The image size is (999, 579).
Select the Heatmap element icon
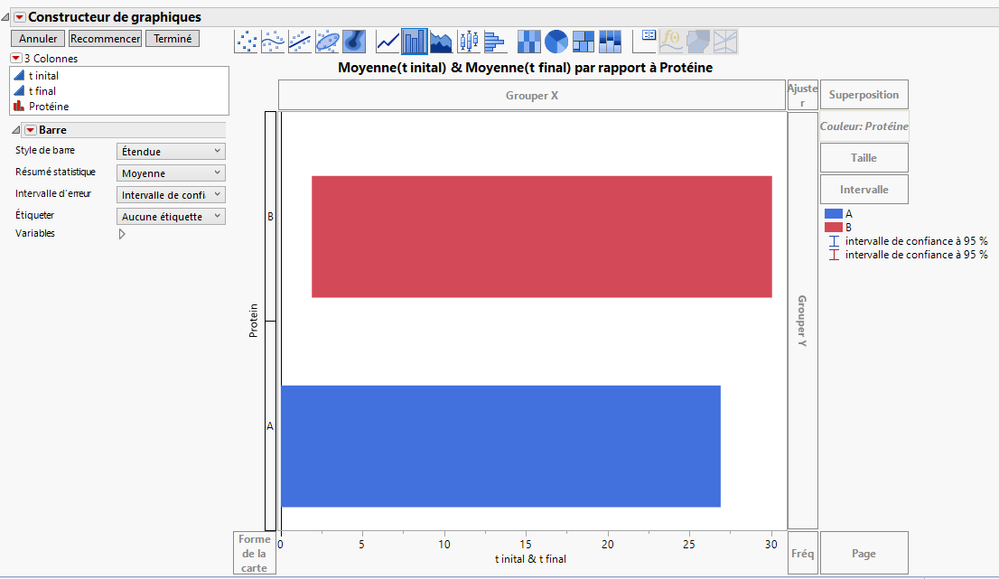[529, 42]
